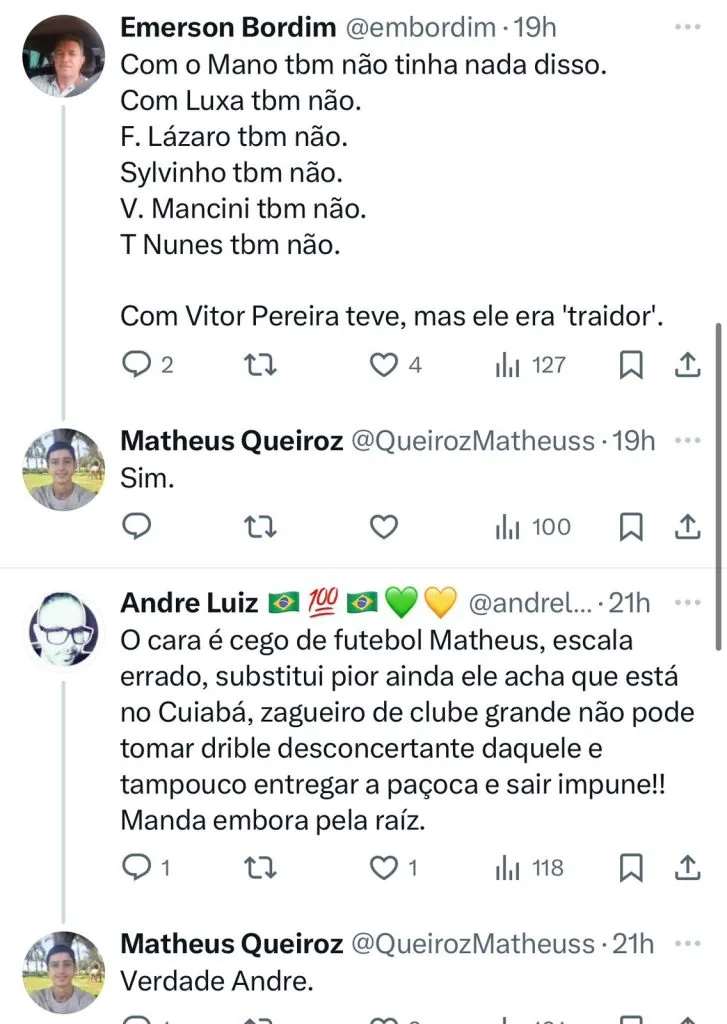Like Emerson Bordim's tweet
This screenshot has width=727, height=1024.
(x=384, y=367)
